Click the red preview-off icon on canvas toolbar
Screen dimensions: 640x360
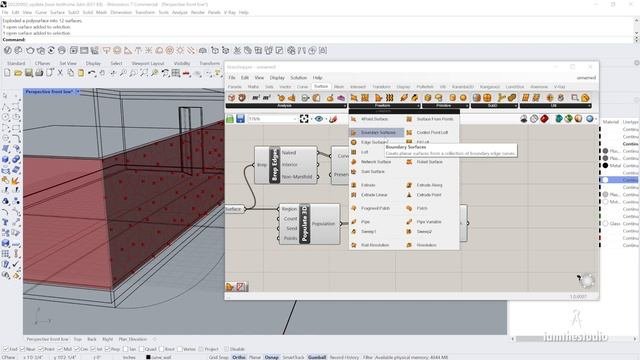(544, 119)
